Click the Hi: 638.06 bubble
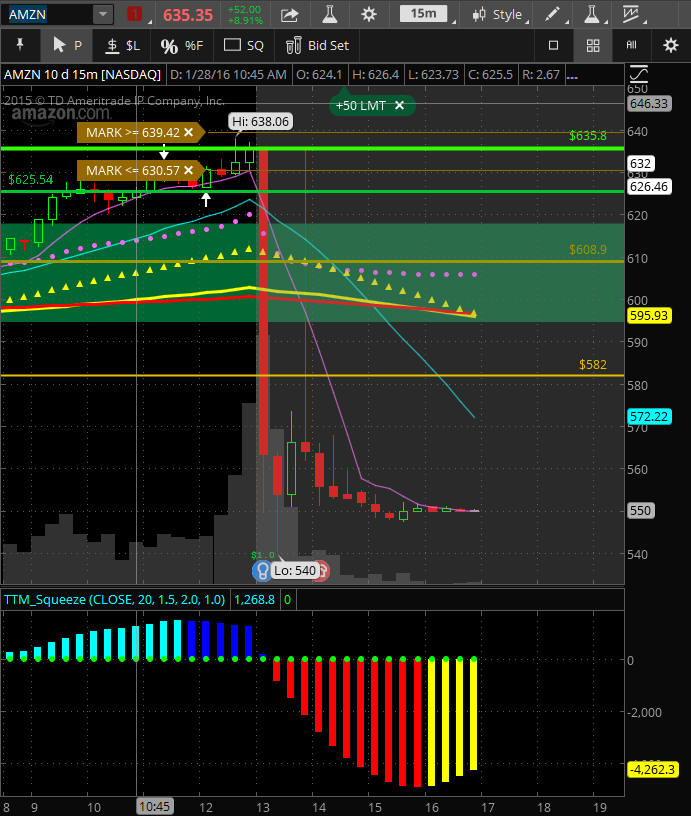Image resolution: width=691 pixels, height=816 pixels. (260, 121)
